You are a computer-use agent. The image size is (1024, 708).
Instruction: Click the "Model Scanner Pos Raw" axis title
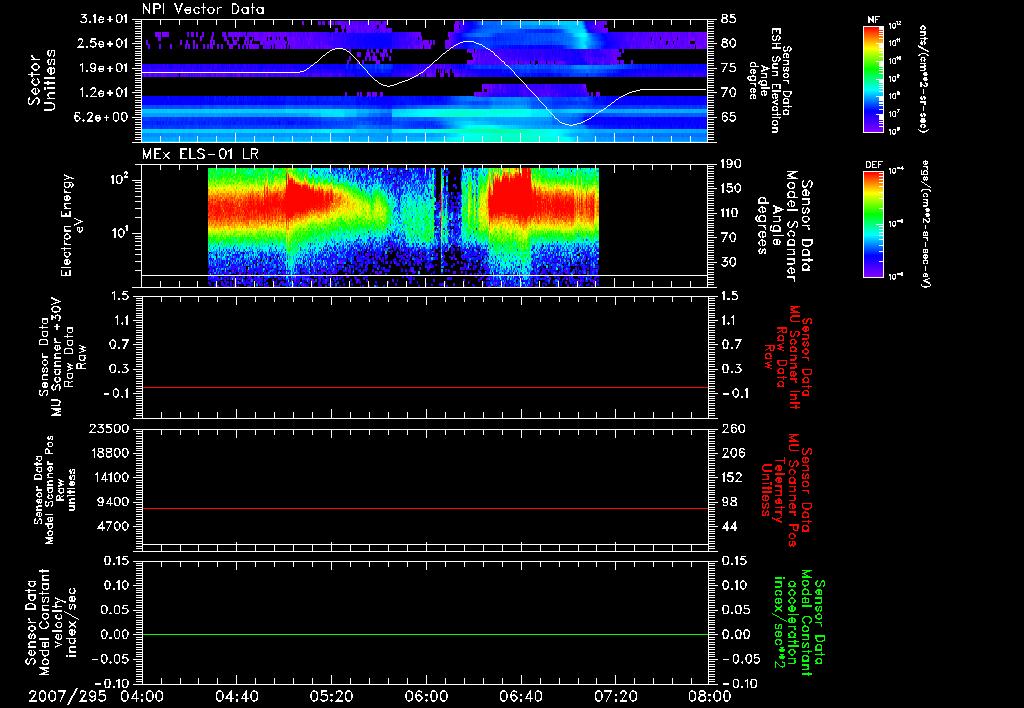point(55,490)
